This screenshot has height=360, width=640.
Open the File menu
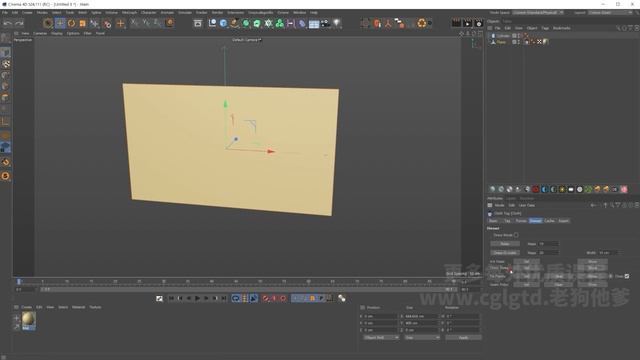(x=5, y=13)
